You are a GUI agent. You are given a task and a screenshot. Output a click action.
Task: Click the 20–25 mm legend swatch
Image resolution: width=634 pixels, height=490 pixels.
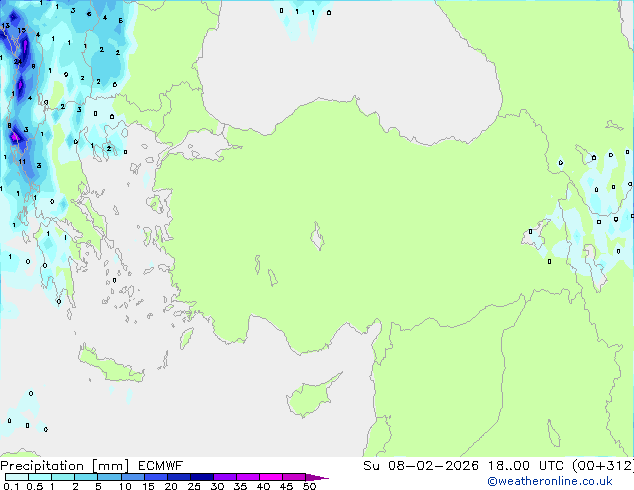coord(179,477)
